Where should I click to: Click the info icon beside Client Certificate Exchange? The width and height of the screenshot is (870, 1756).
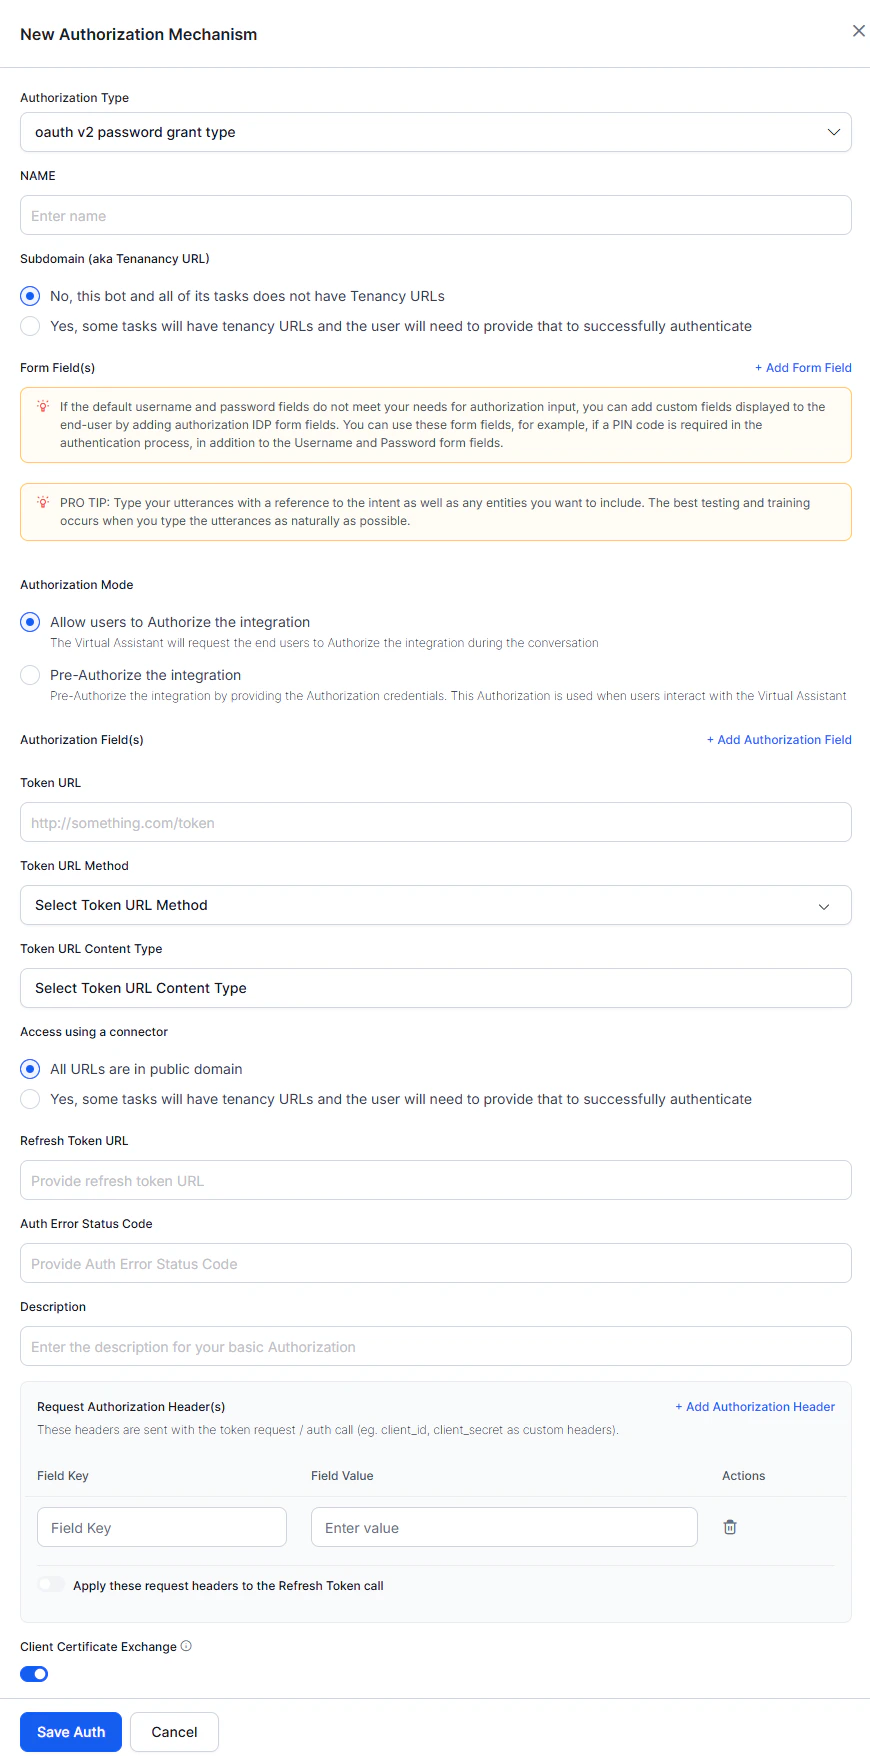coord(188,1645)
